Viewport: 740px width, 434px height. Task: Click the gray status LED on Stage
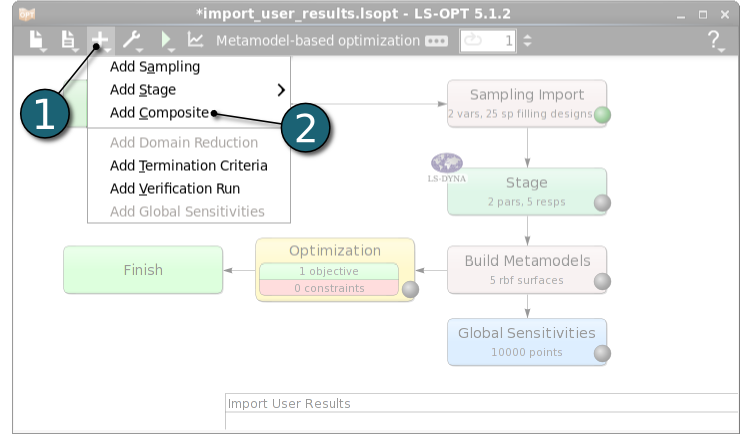coord(602,203)
